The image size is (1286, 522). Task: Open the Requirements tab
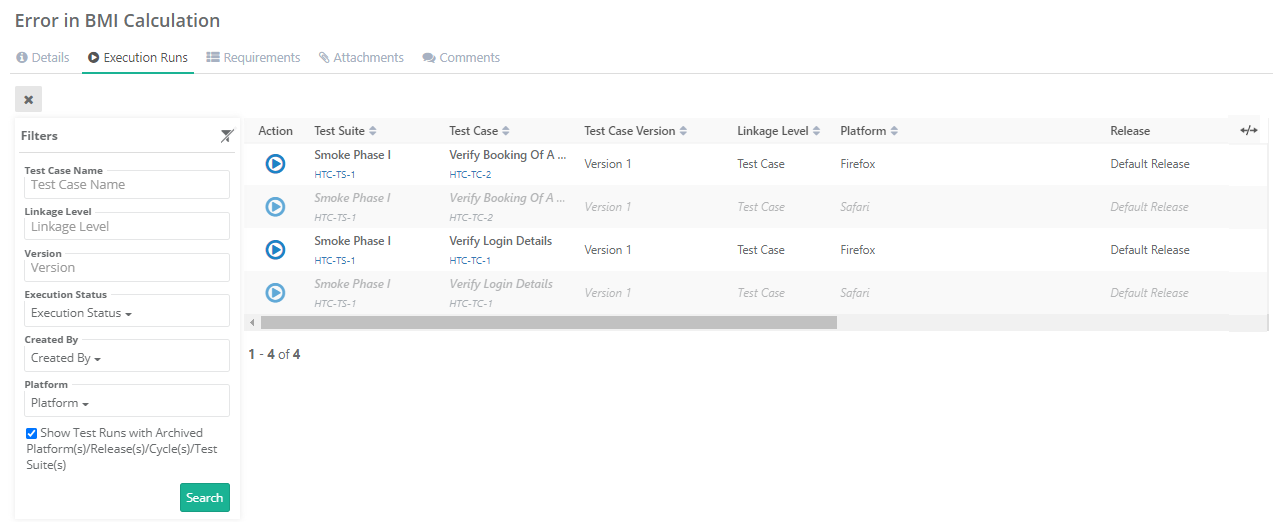pyautogui.click(x=253, y=58)
